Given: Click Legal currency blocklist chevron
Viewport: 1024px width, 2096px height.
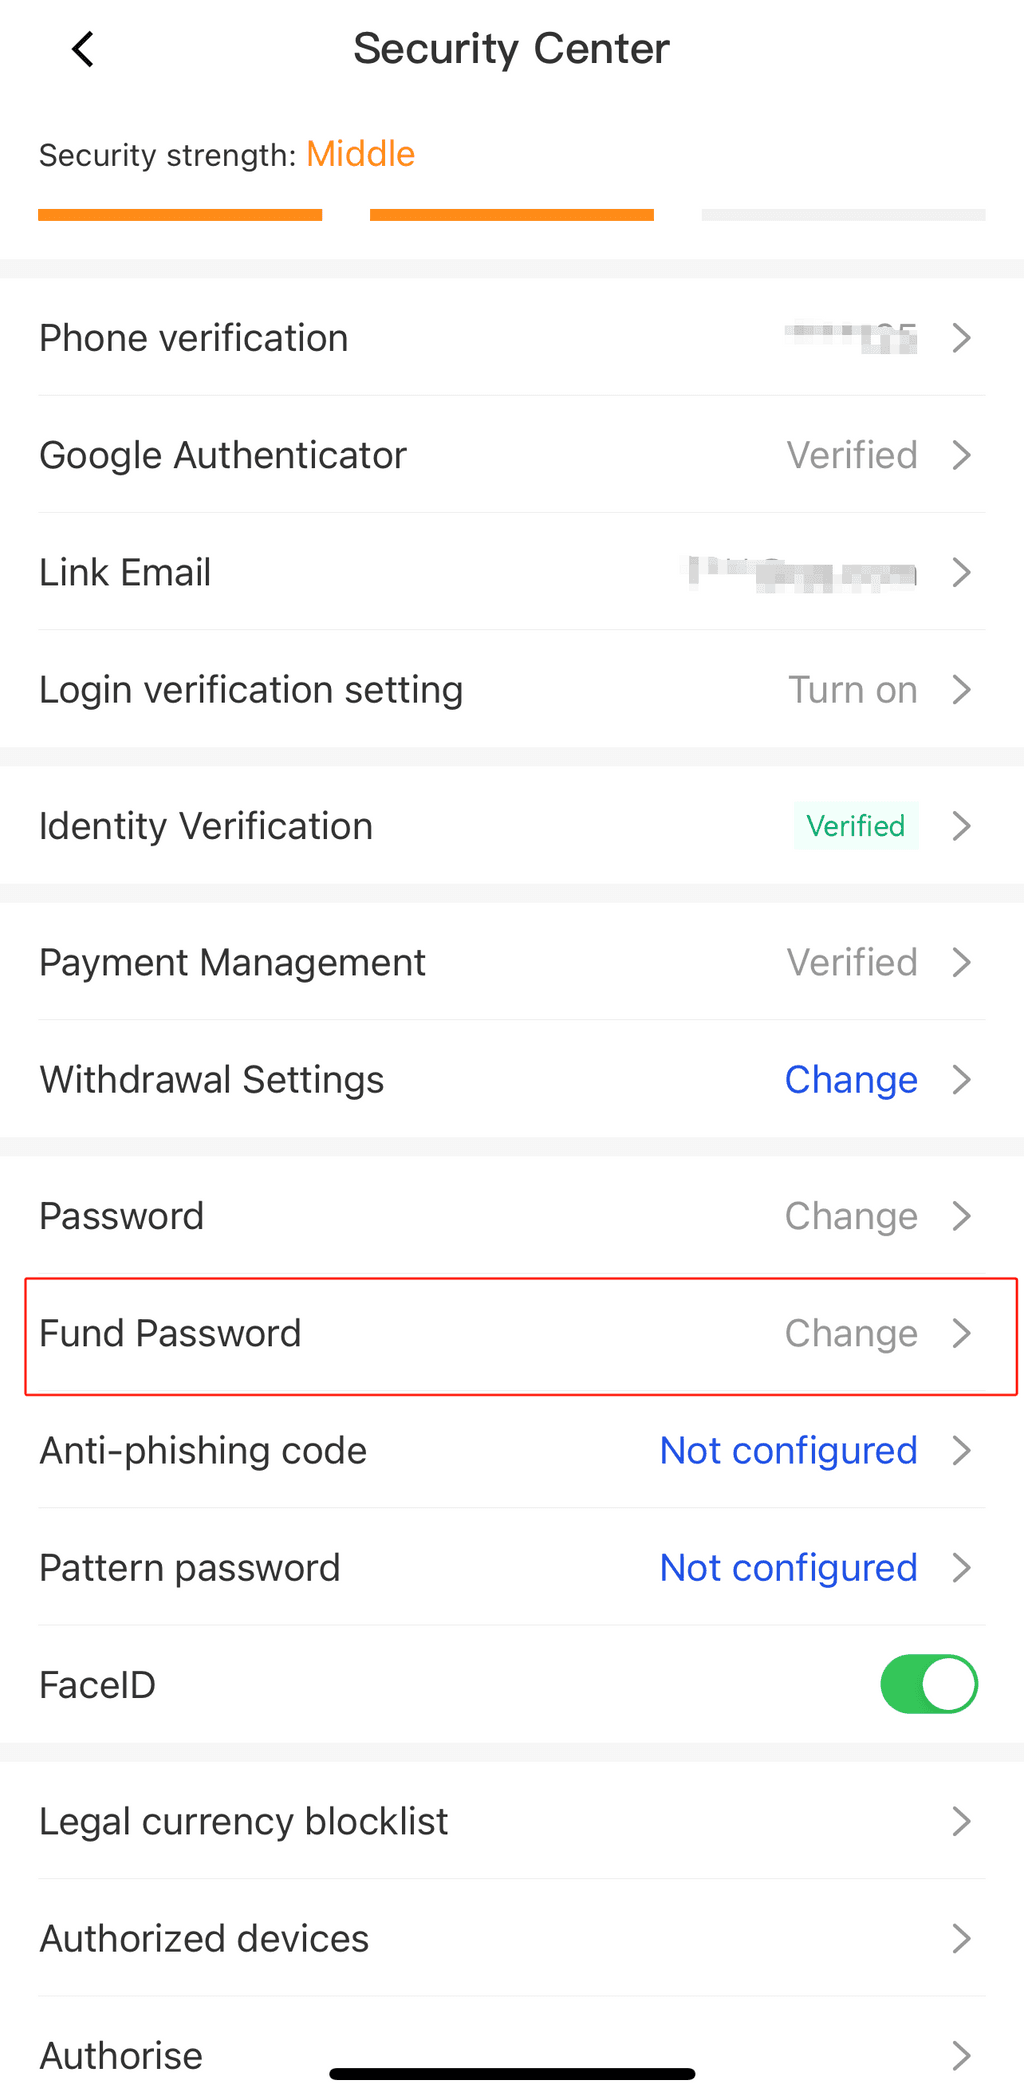Looking at the screenshot, I should 961,1821.
